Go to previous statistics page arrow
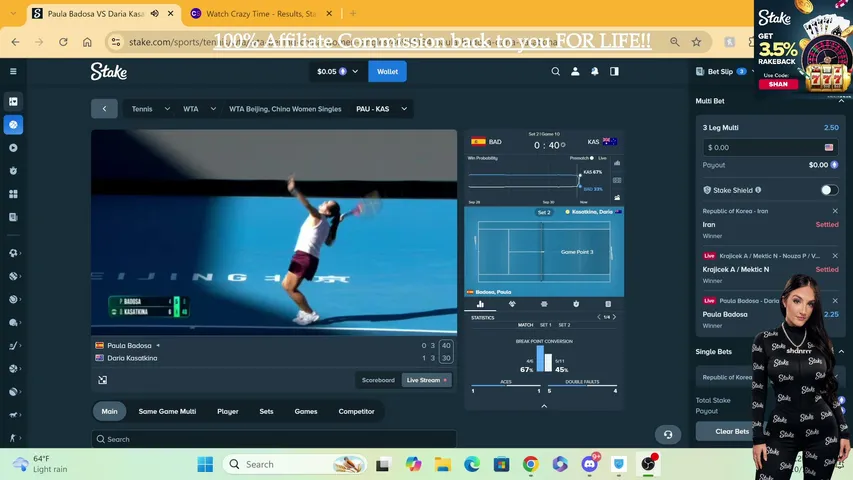Image resolution: width=853 pixels, height=480 pixels. (x=599, y=317)
